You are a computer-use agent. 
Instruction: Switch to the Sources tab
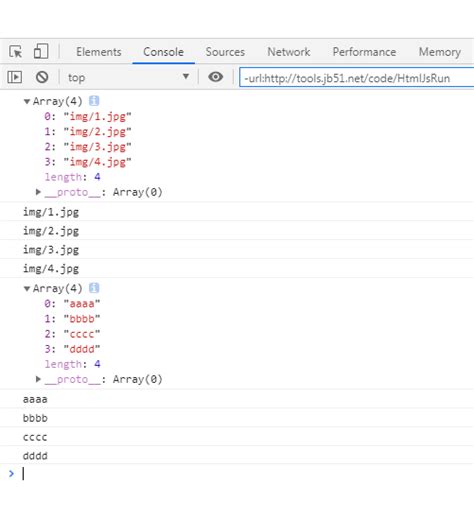[x=225, y=52]
